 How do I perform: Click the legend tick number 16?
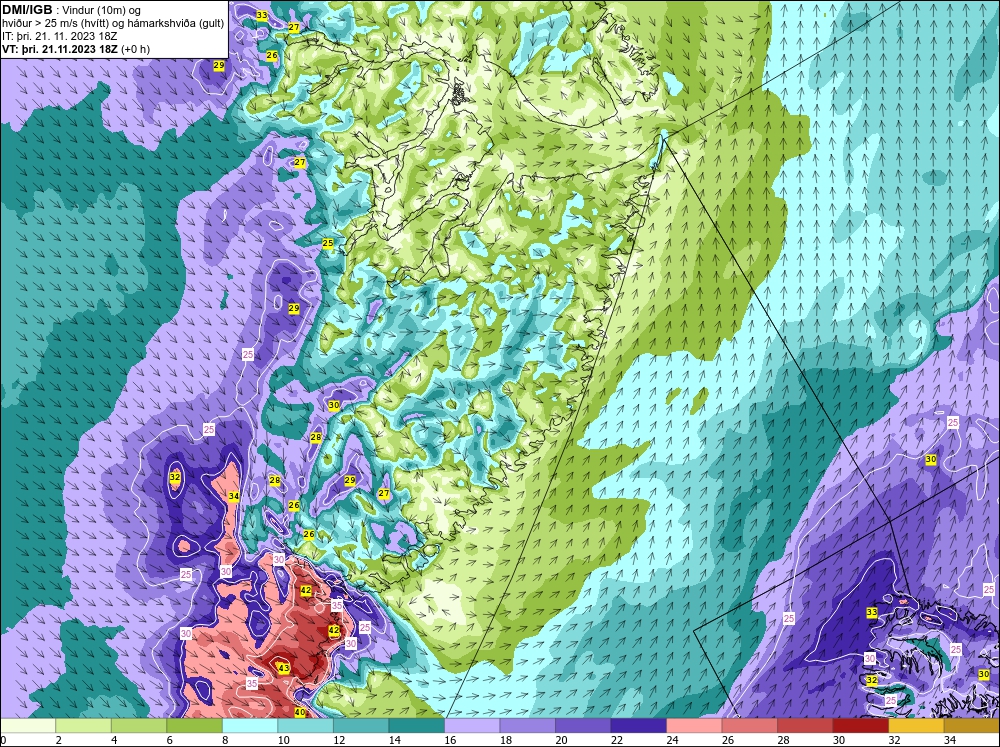pos(450,740)
